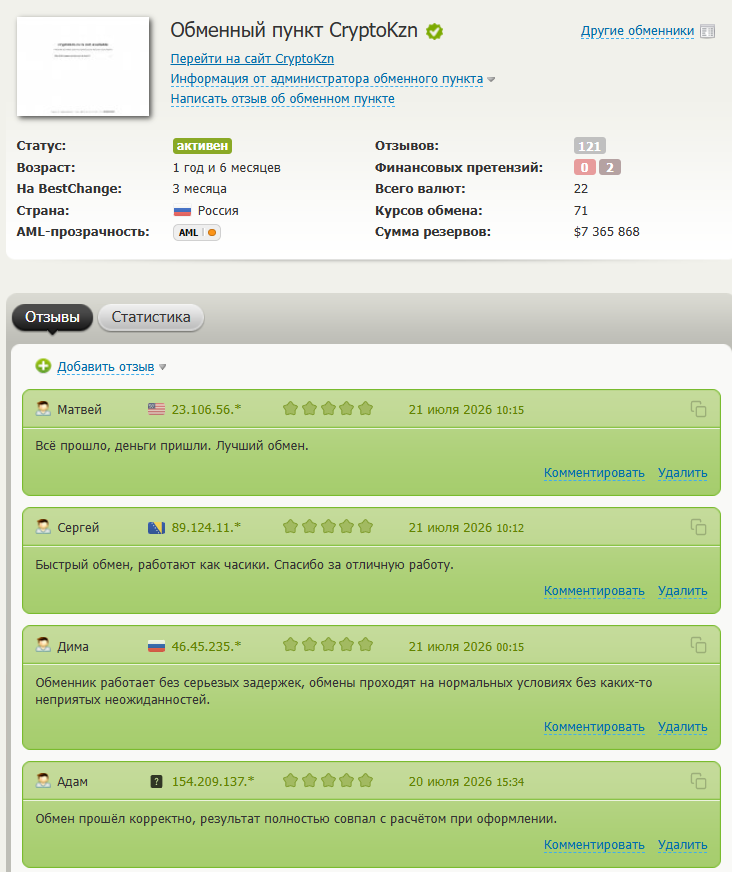Click the date 21 июля 2026 10:12
The height and width of the screenshot is (872, 732).
coord(466,528)
